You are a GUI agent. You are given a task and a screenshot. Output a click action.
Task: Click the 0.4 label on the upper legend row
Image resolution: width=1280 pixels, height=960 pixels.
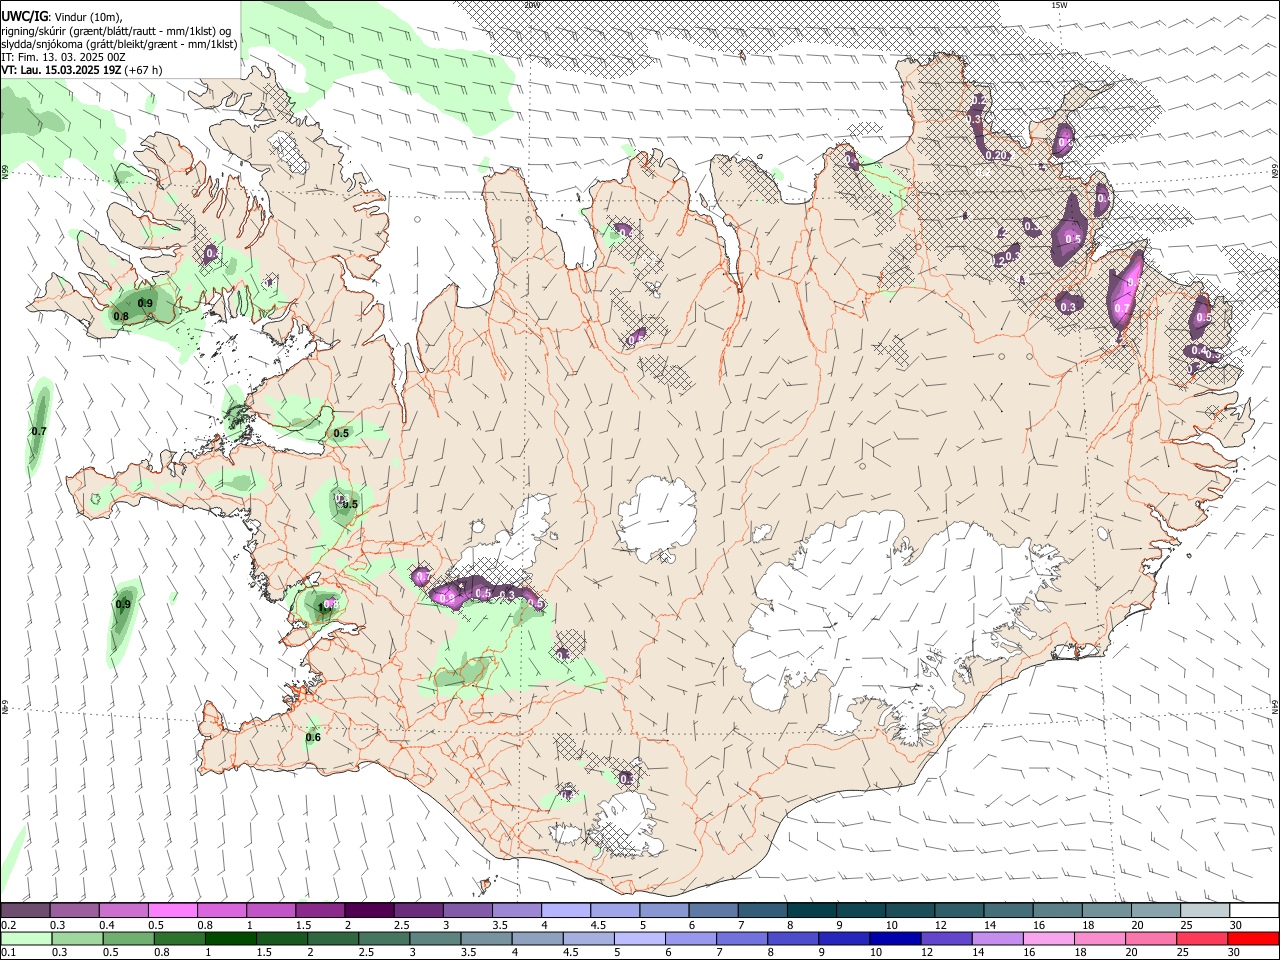click(107, 925)
